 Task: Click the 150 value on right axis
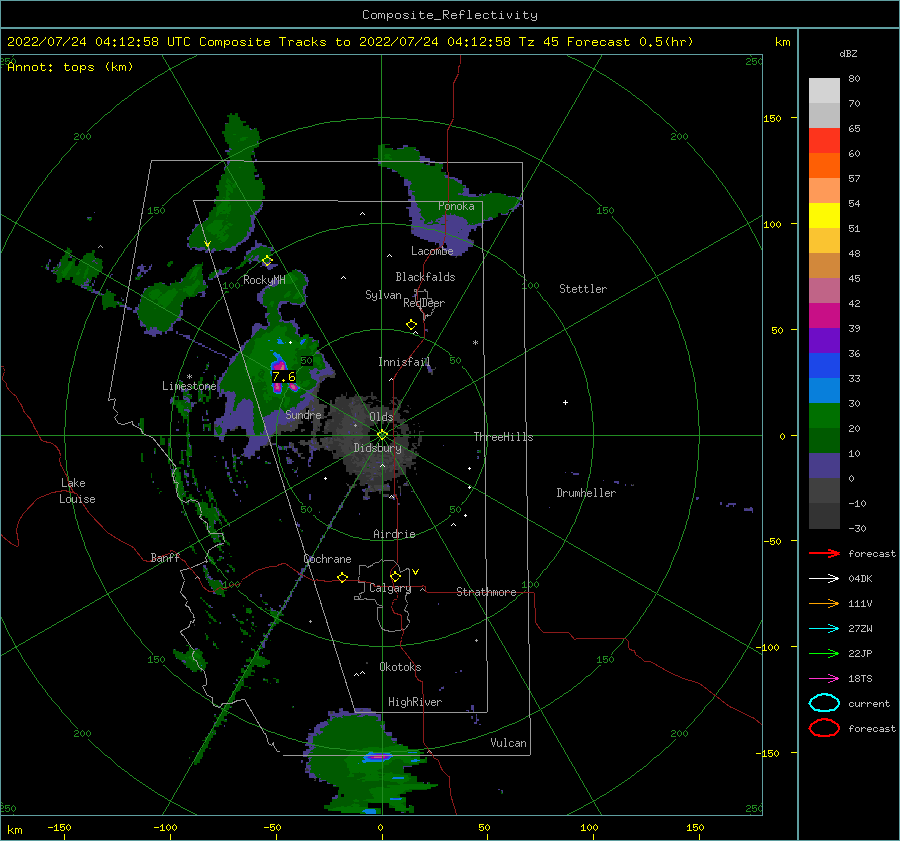coord(772,118)
